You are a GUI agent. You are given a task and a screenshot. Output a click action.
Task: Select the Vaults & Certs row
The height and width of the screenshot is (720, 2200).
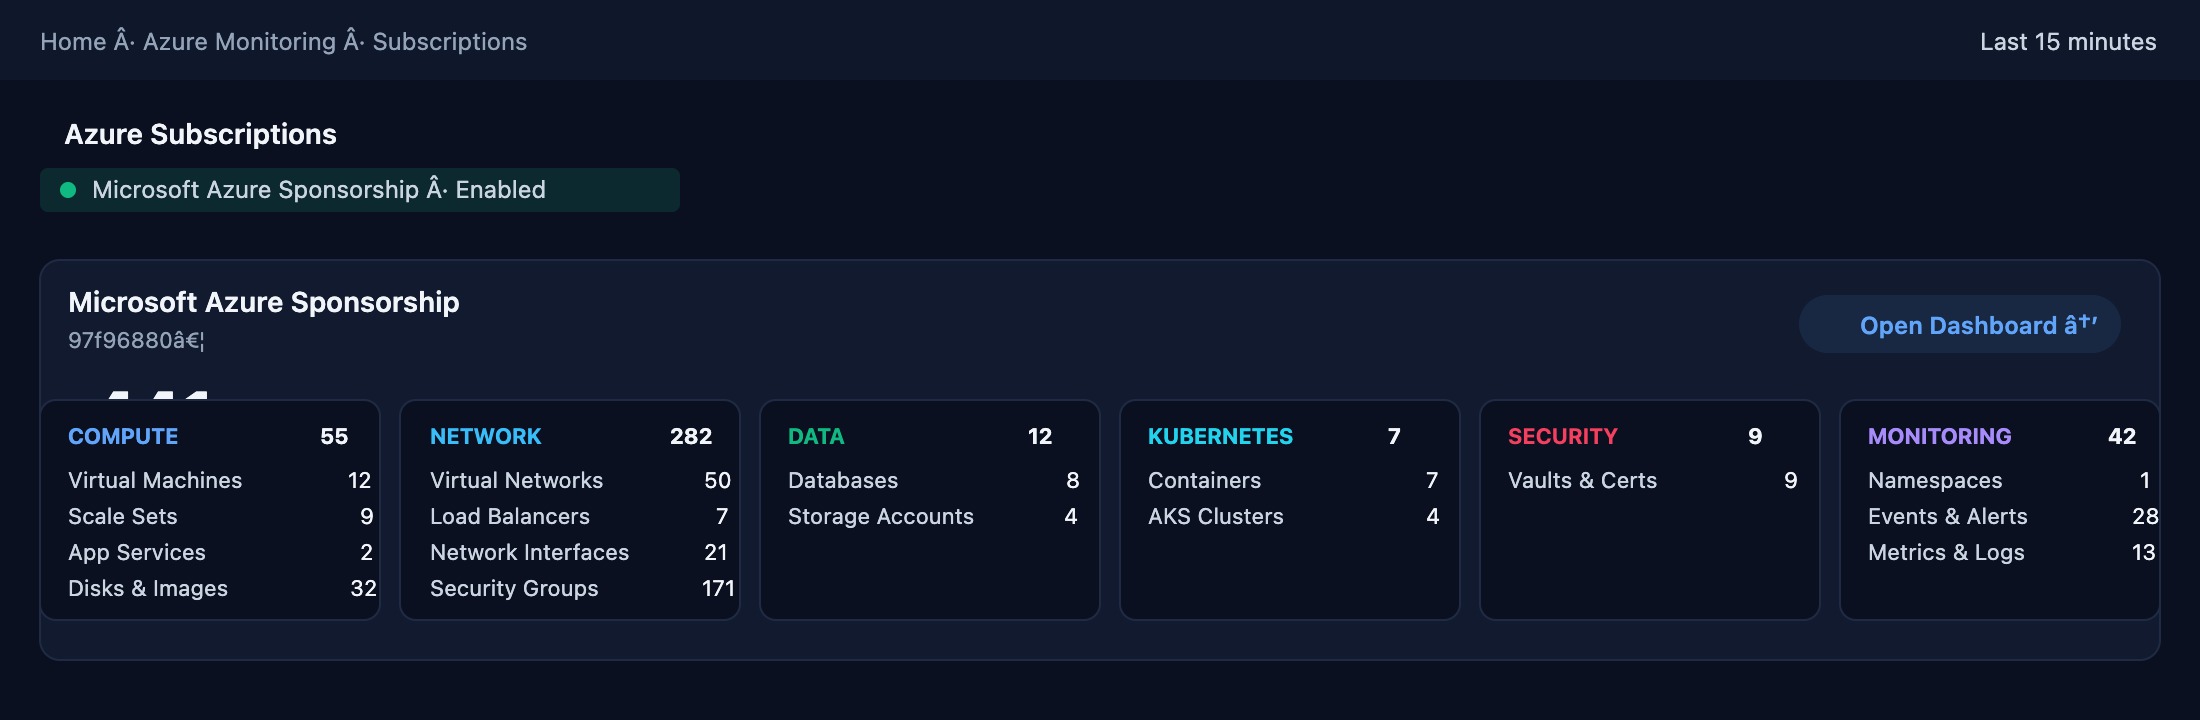point(1653,480)
